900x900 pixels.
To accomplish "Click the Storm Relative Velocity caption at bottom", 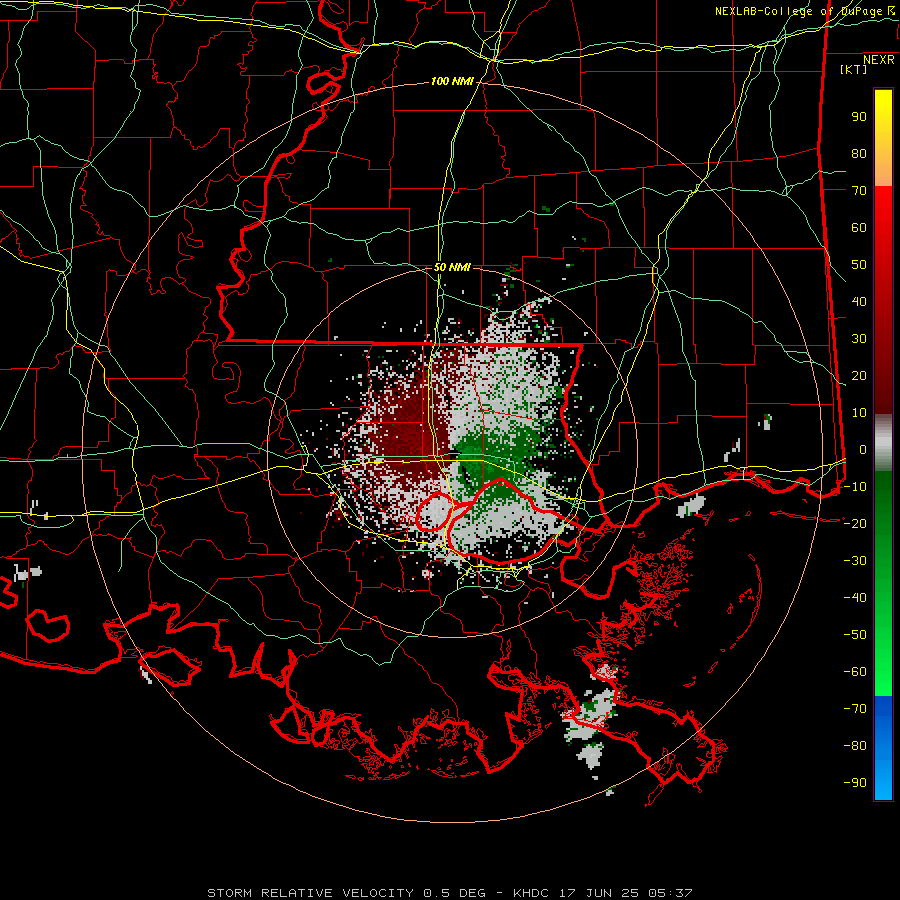I will (x=449, y=893).
